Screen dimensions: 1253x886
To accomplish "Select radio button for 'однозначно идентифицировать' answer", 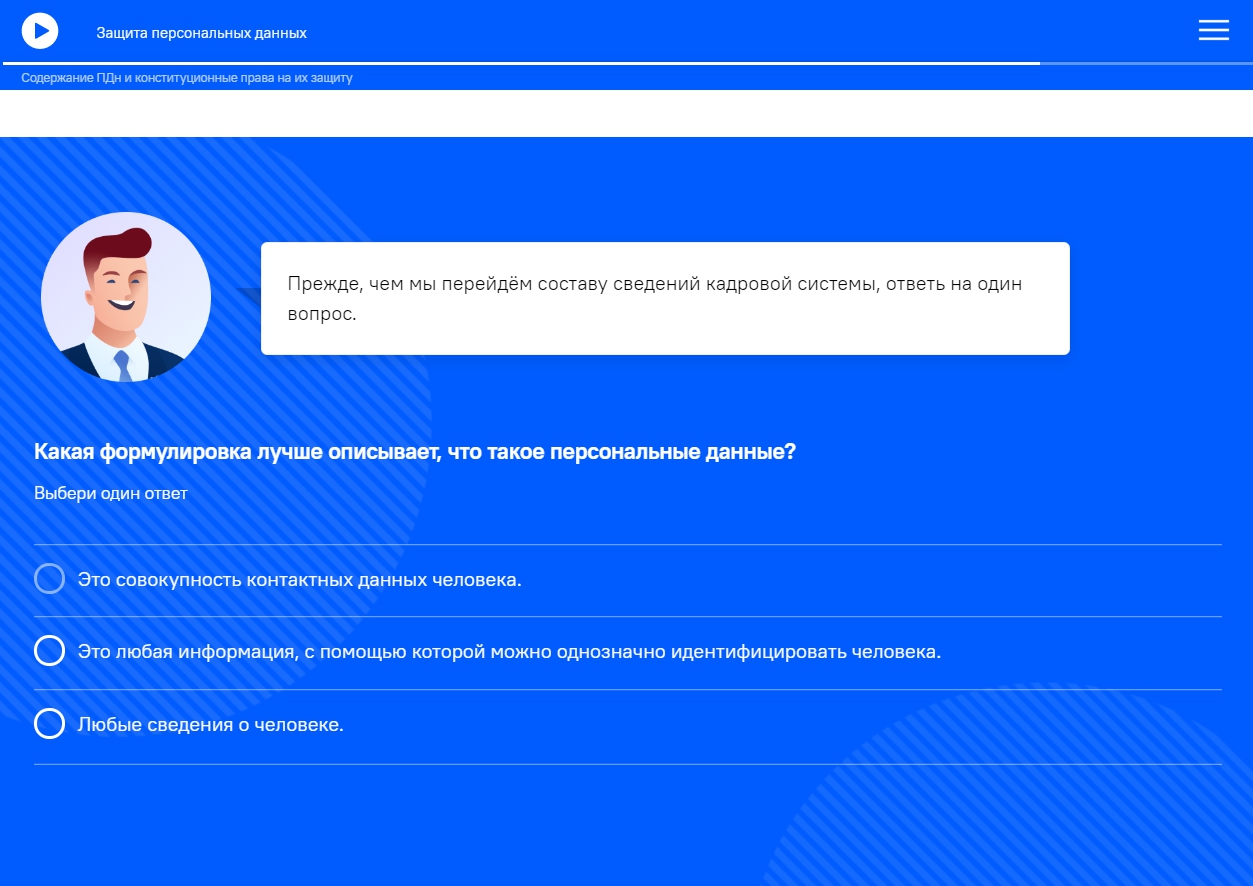I will pyautogui.click(x=50, y=651).
